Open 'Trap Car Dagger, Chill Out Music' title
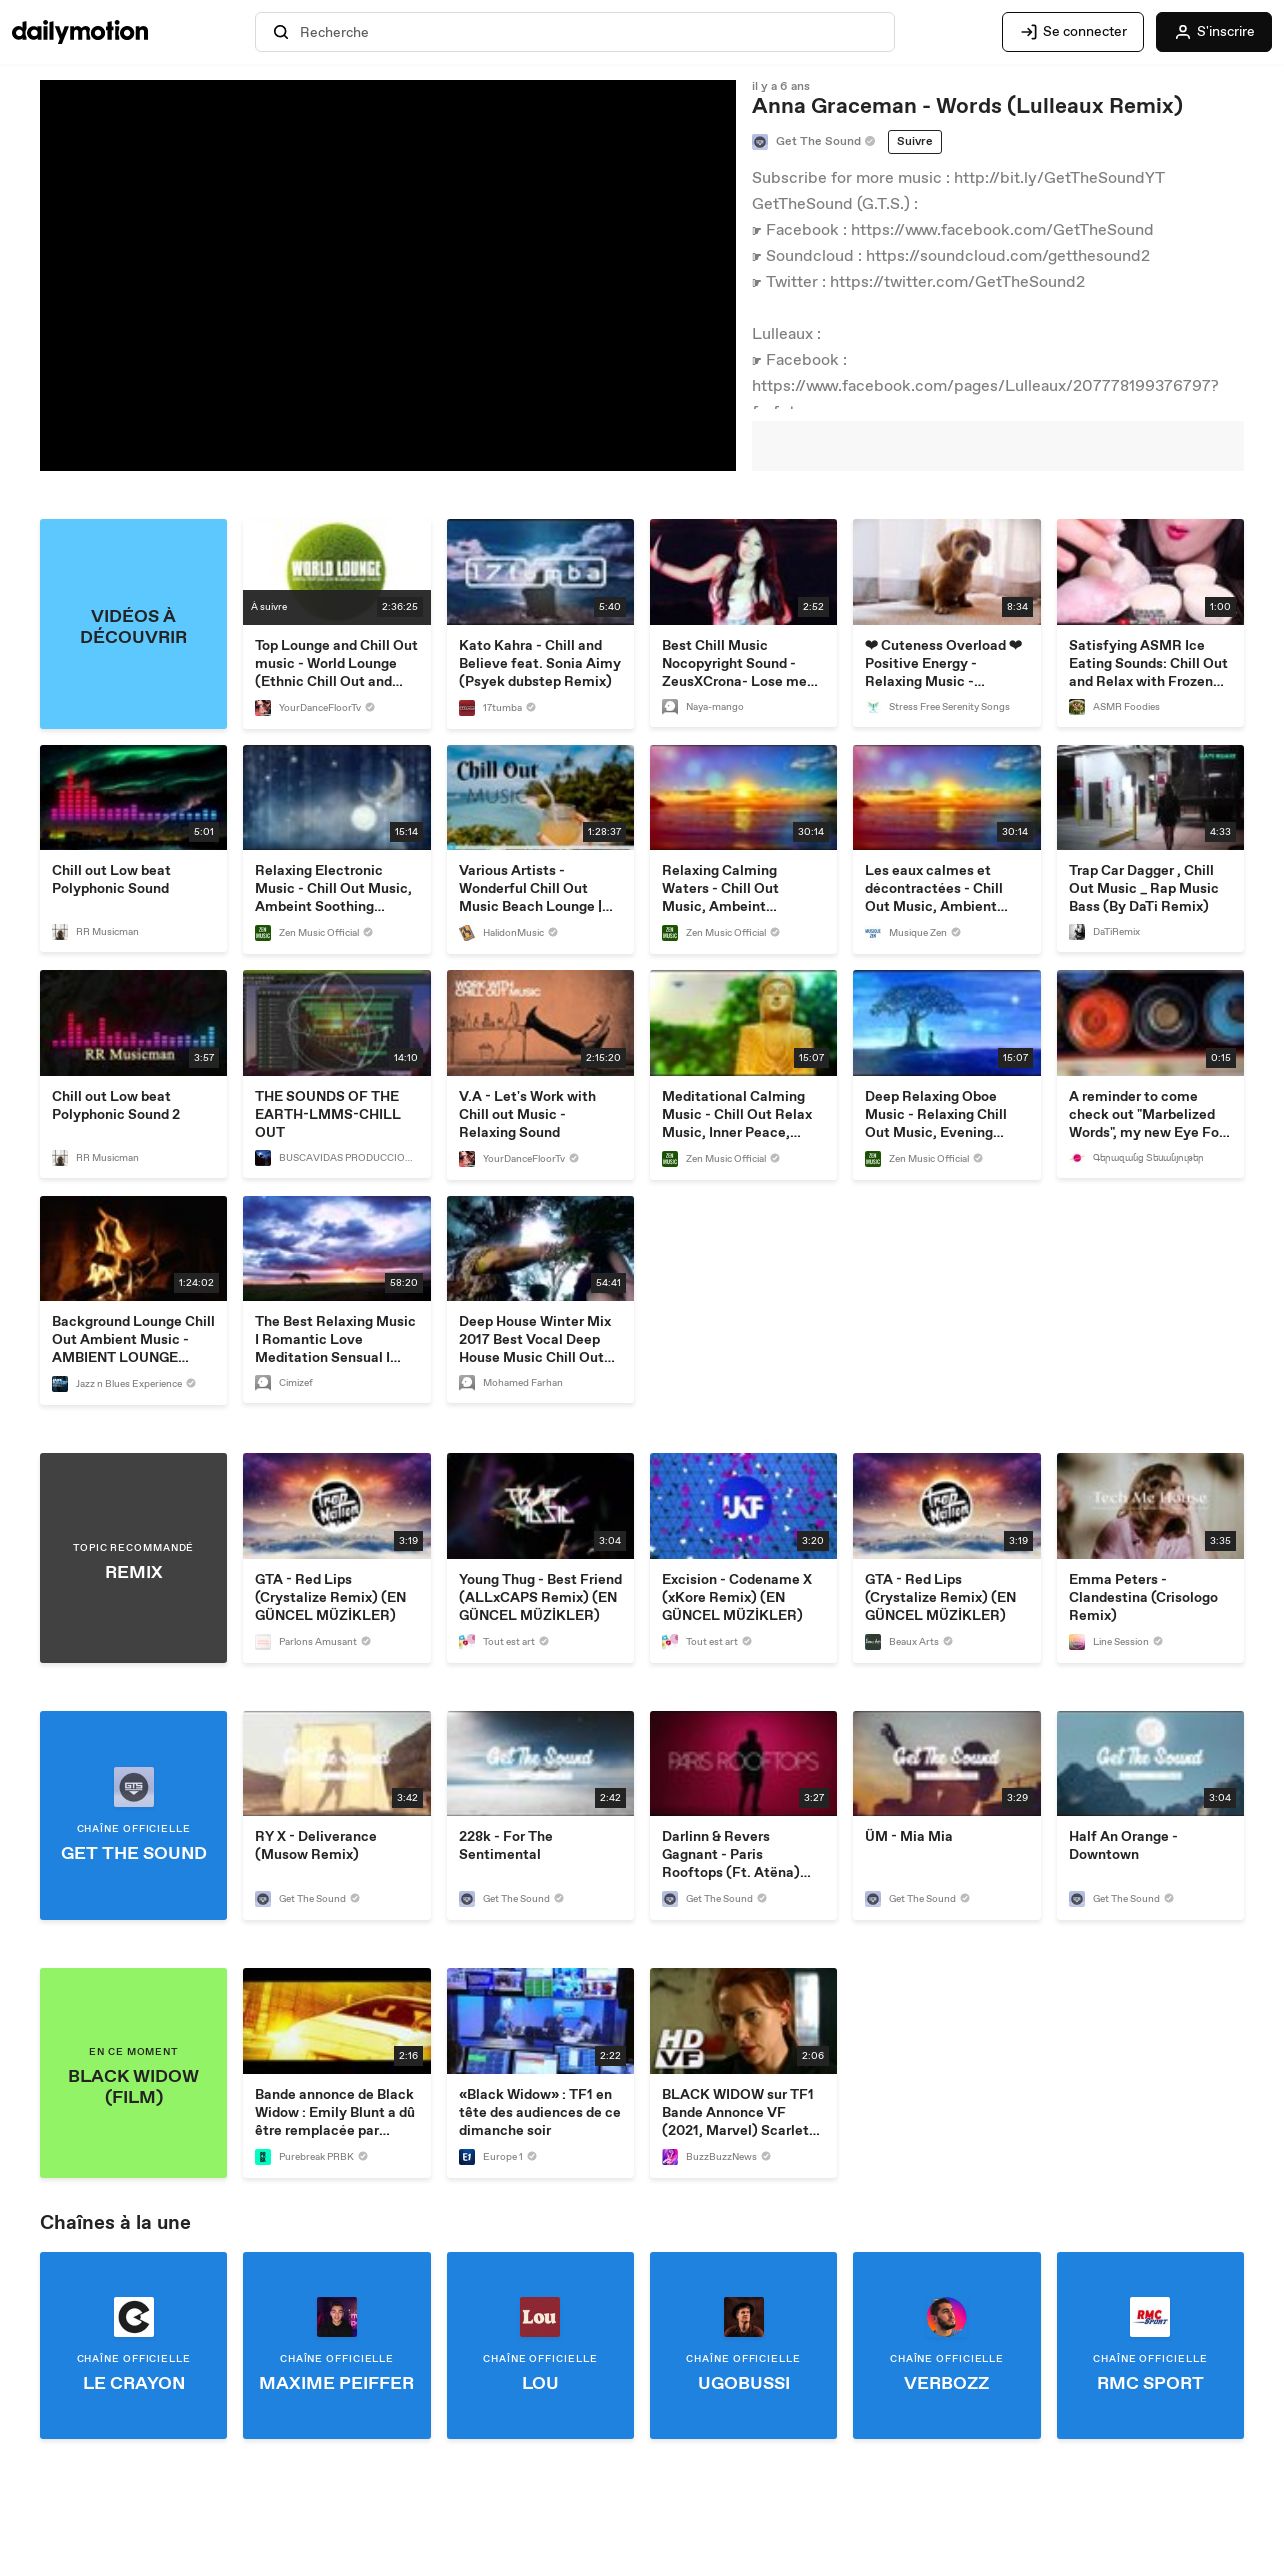1284x2568 pixels. tap(1143, 889)
